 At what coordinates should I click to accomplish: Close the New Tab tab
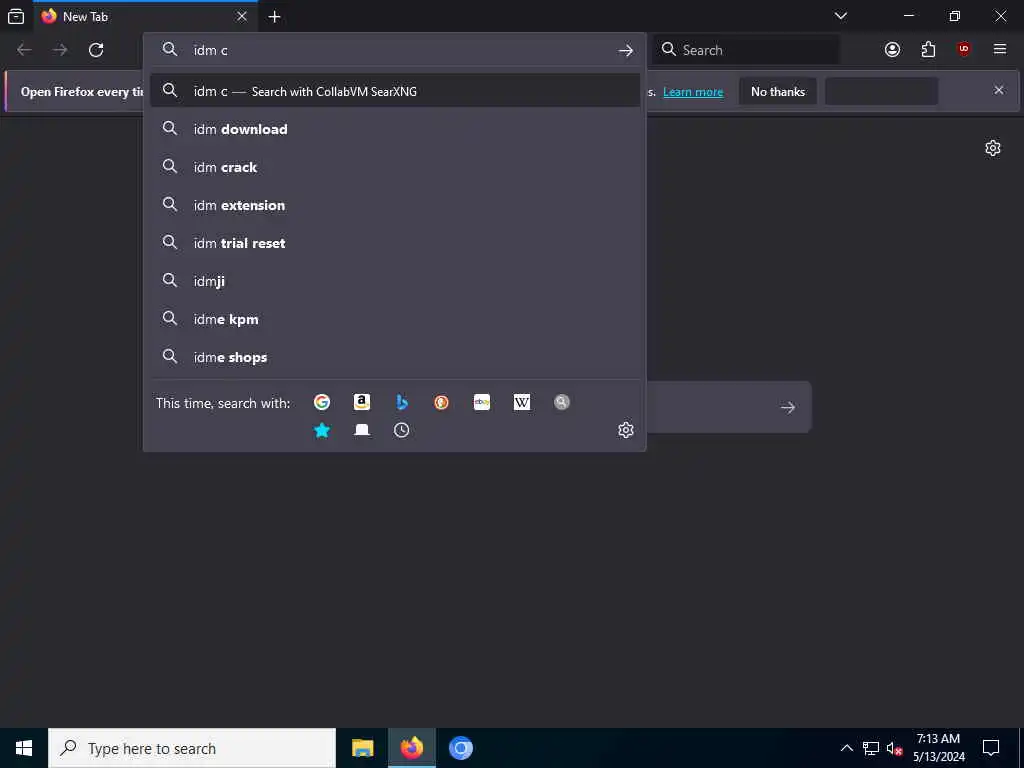(x=242, y=16)
